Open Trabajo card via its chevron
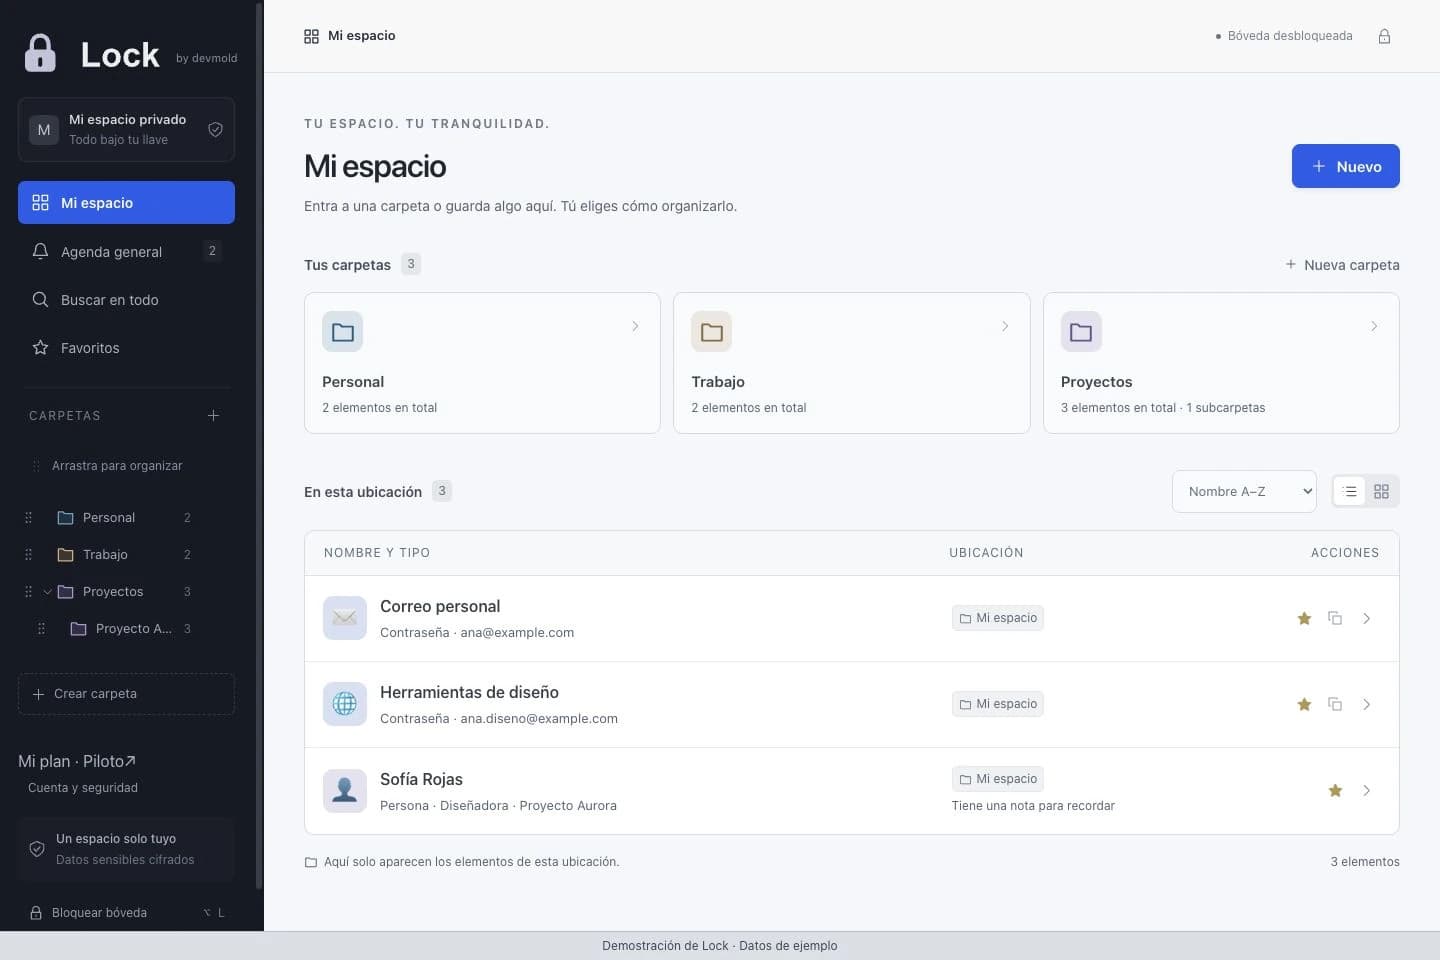This screenshot has height=960, width=1440. pos(1005,326)
